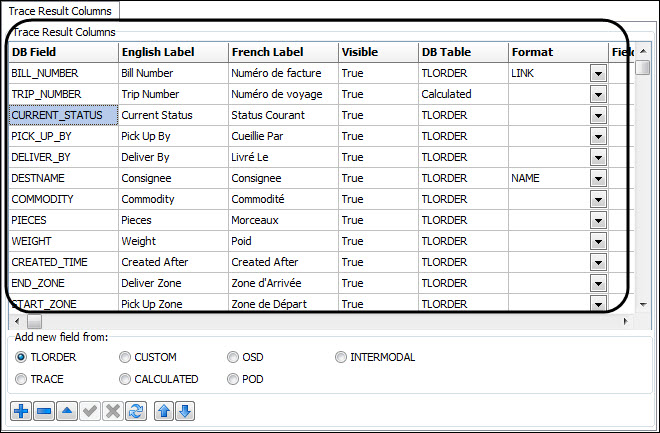The height and width of the screenshot is (433, 660).
Task: Click the checkmark icon to post changes
Action: pos(90,411)
